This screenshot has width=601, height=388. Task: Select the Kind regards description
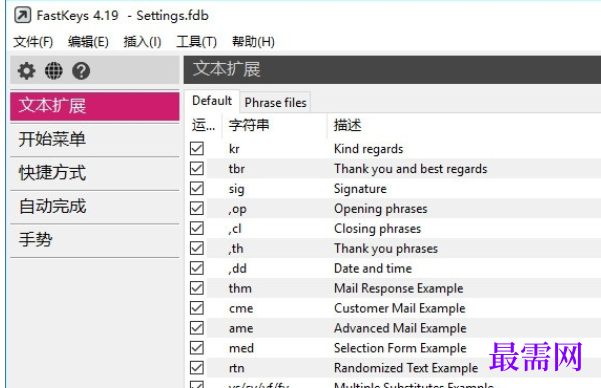(368, 149)
